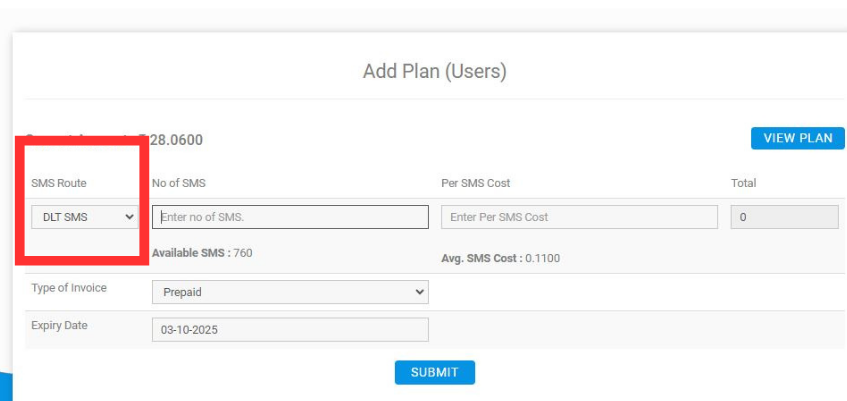Click the Type of Invoice label
Image resolution: width=847 pixels, height=401 pixels.
point(69,288)
